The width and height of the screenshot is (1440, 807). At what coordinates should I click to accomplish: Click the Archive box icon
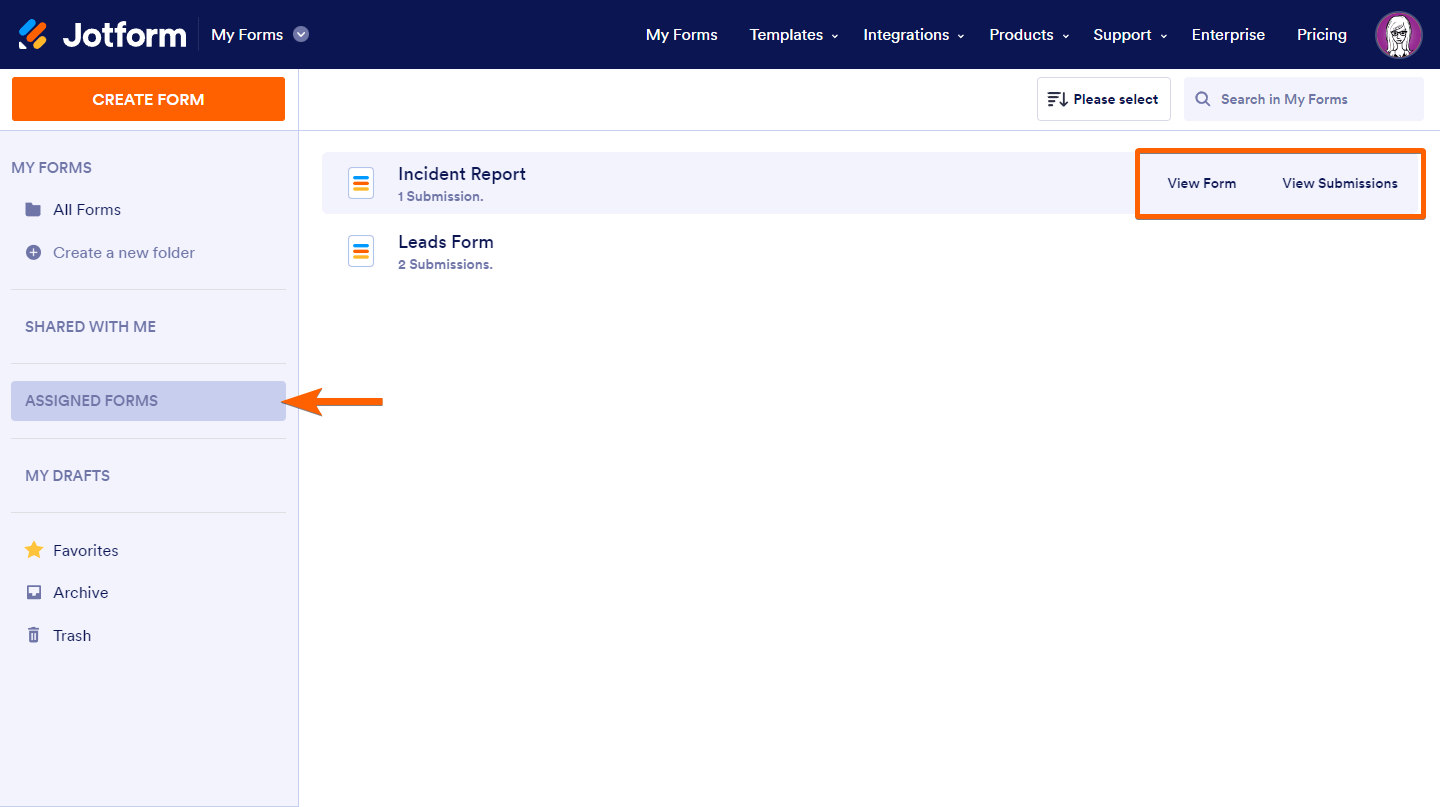(33, 592)
